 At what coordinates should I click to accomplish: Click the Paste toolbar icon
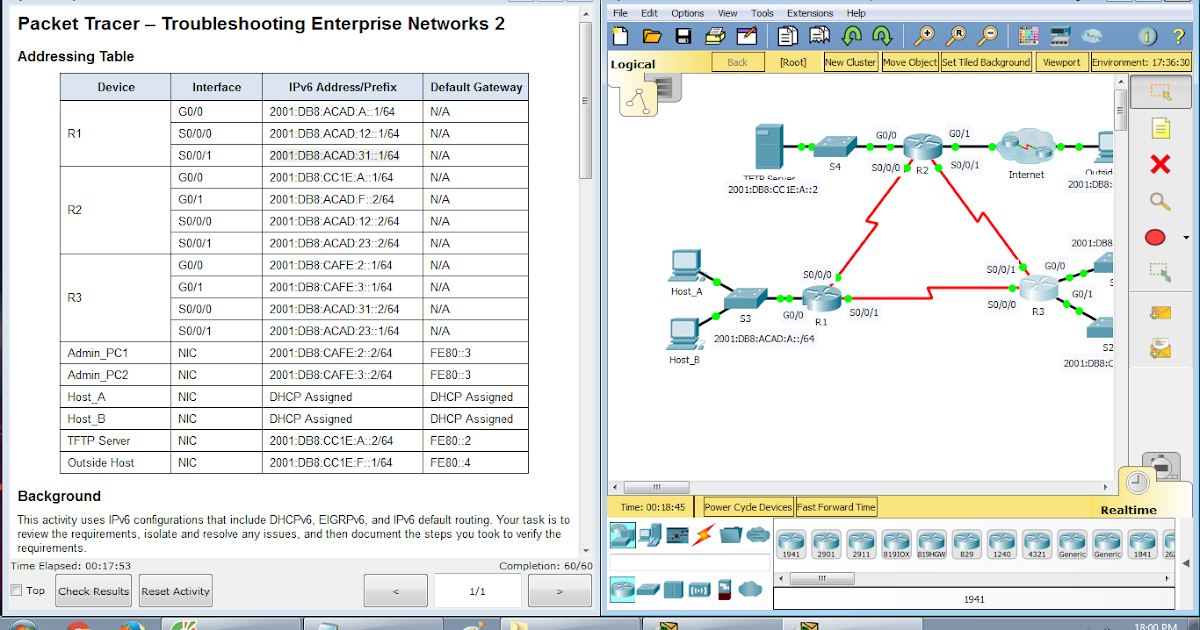(x=820, y=37)
